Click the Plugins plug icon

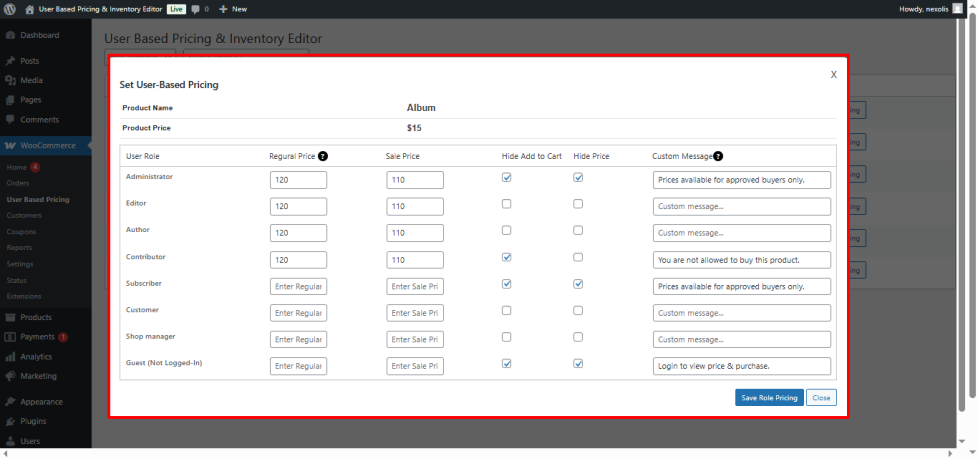pyautogui.click(x=10, y=422)
